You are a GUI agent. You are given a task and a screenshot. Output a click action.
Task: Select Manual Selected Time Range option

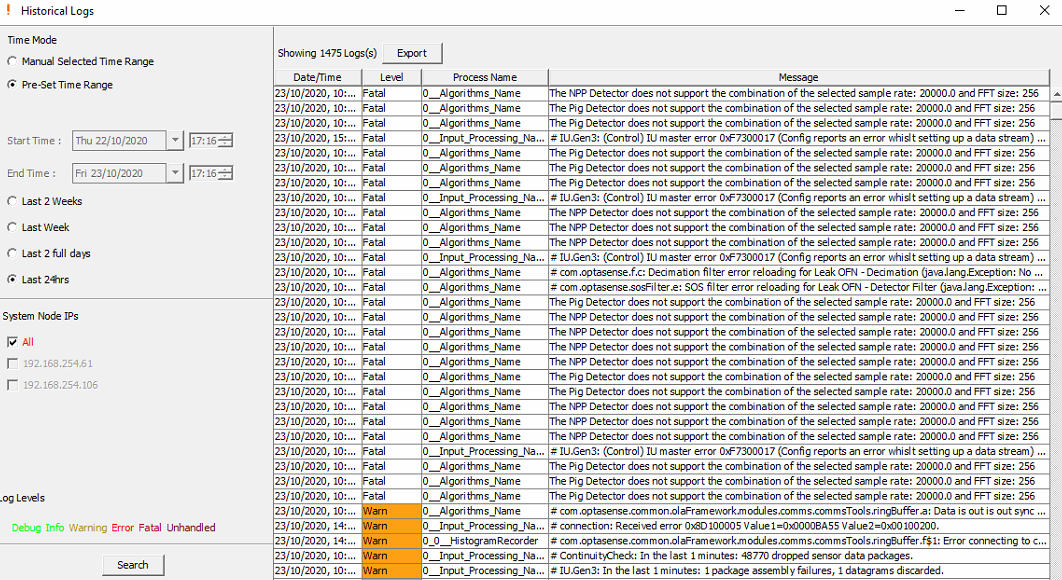[x=12, y=62]
